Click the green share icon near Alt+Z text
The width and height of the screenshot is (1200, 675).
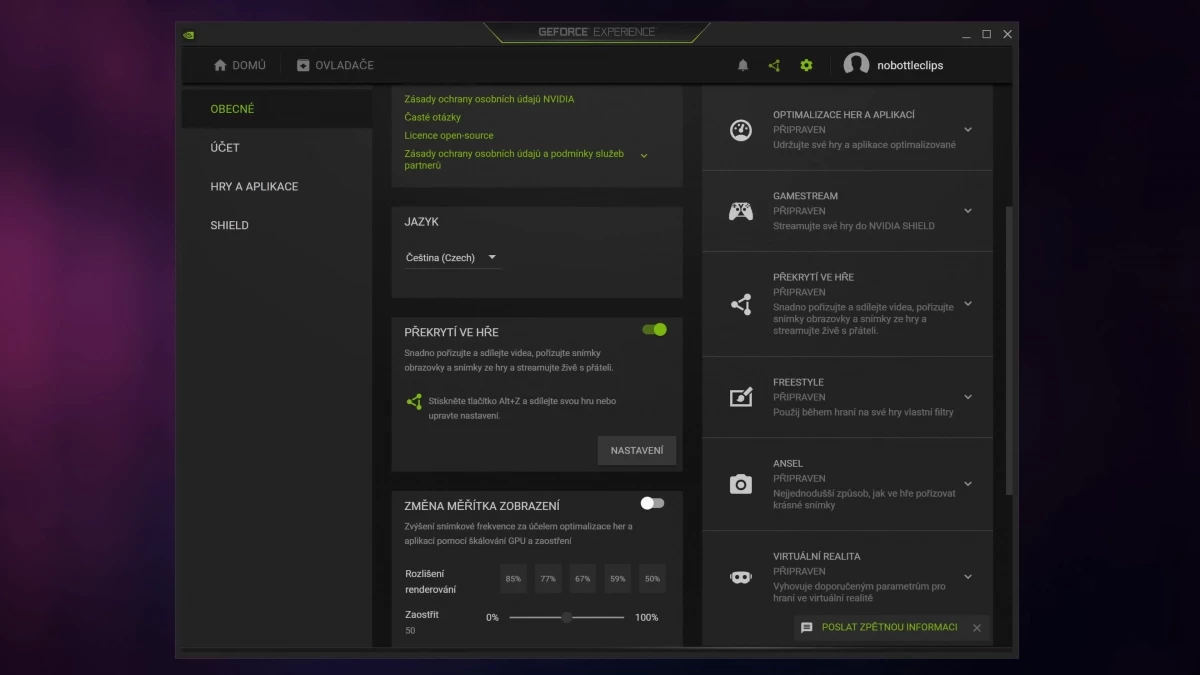[x=414, y=402]
